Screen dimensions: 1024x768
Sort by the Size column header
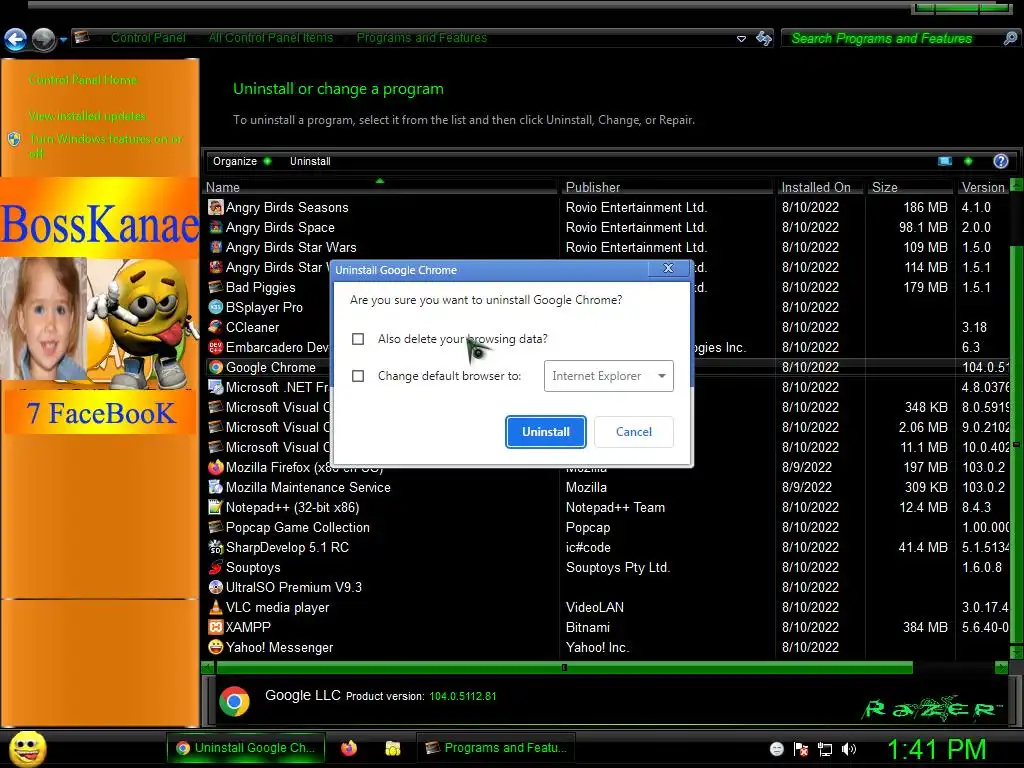click(910, 187)
